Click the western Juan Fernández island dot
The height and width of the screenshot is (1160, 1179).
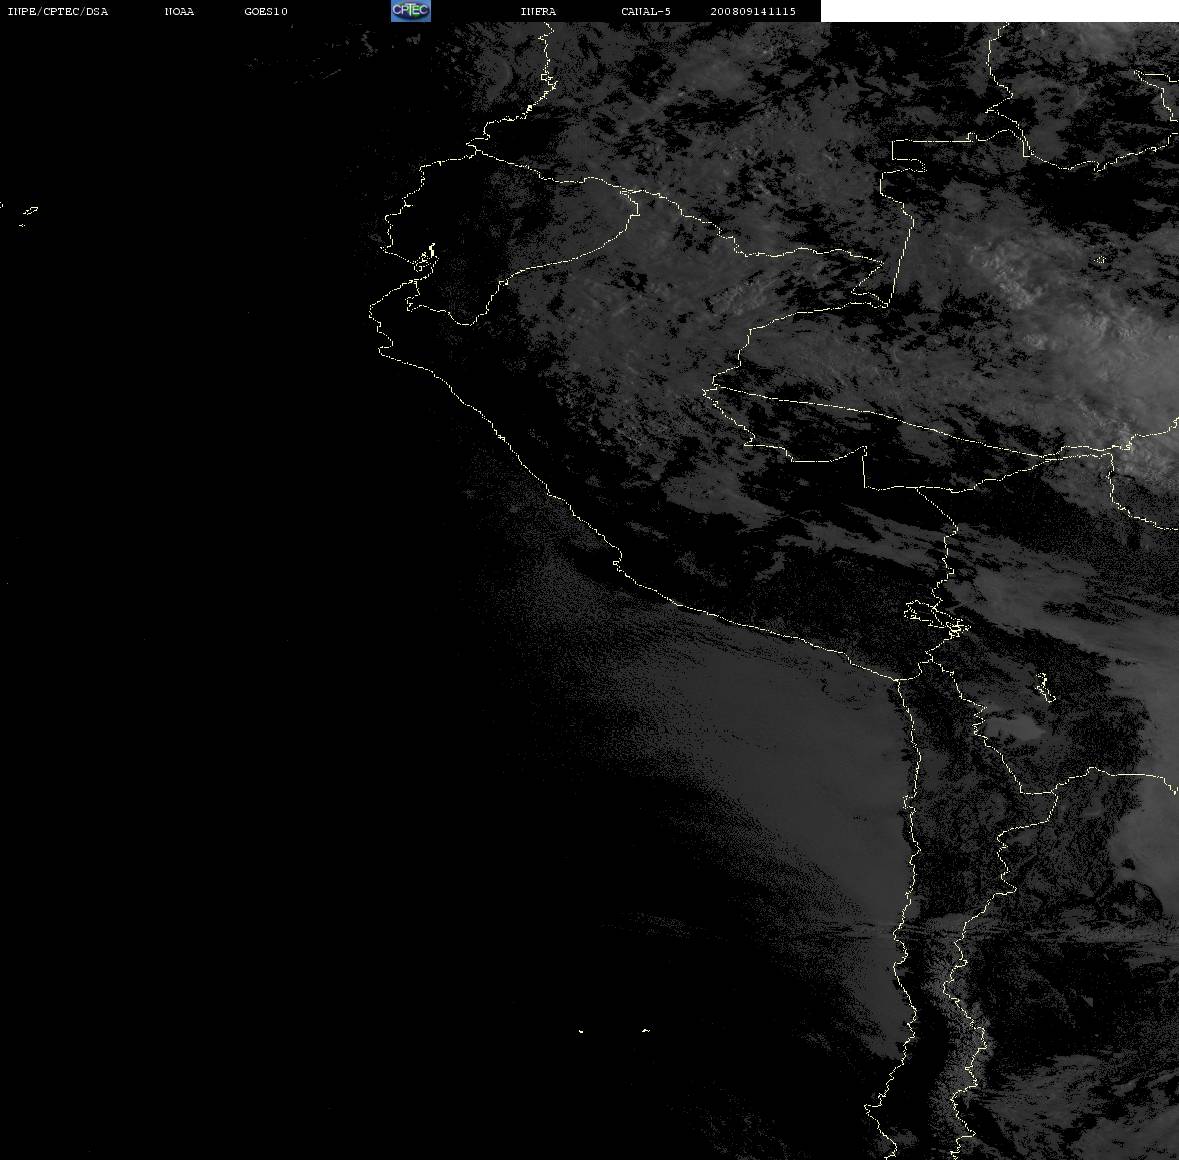coord(581,1031)
